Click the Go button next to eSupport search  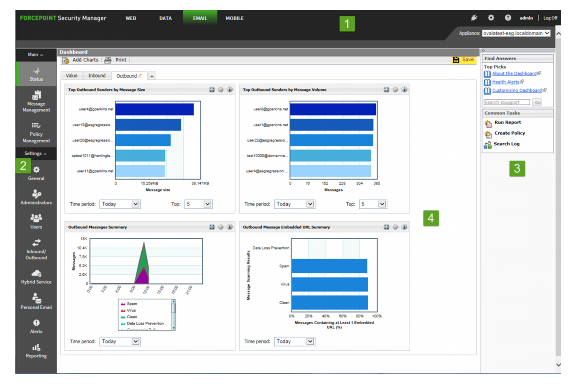coord(537,102)
